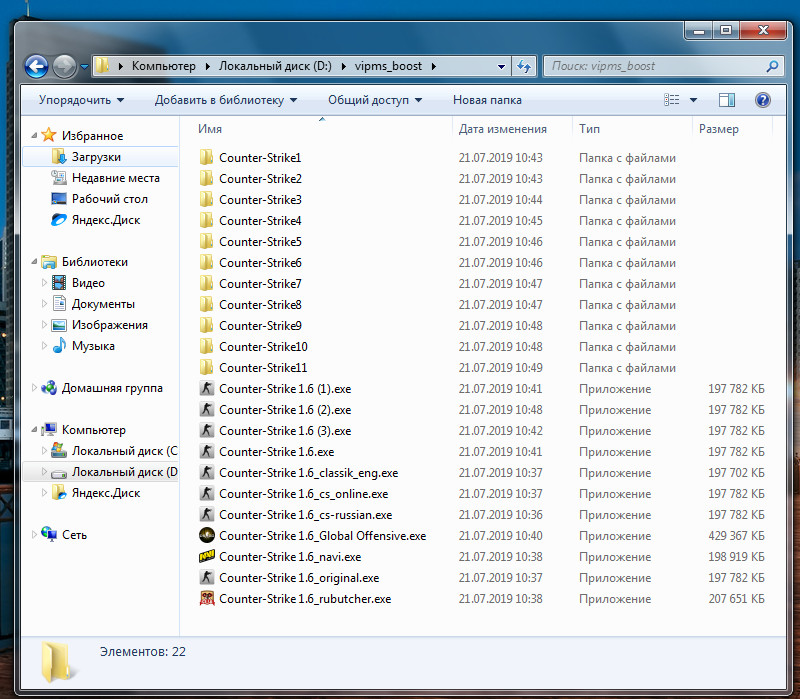
Task: Select the Counter-Strike1 folder icon
Action: tap(206, 157)
